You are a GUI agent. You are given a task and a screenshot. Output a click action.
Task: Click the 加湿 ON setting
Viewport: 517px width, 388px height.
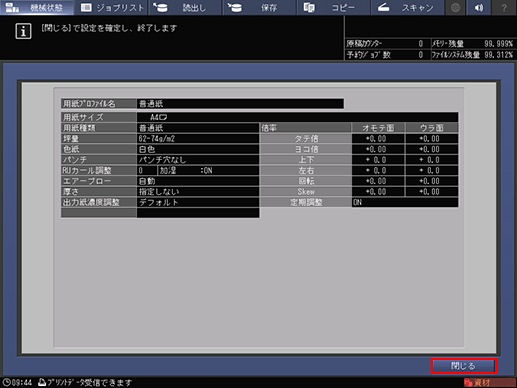(208, 170)
